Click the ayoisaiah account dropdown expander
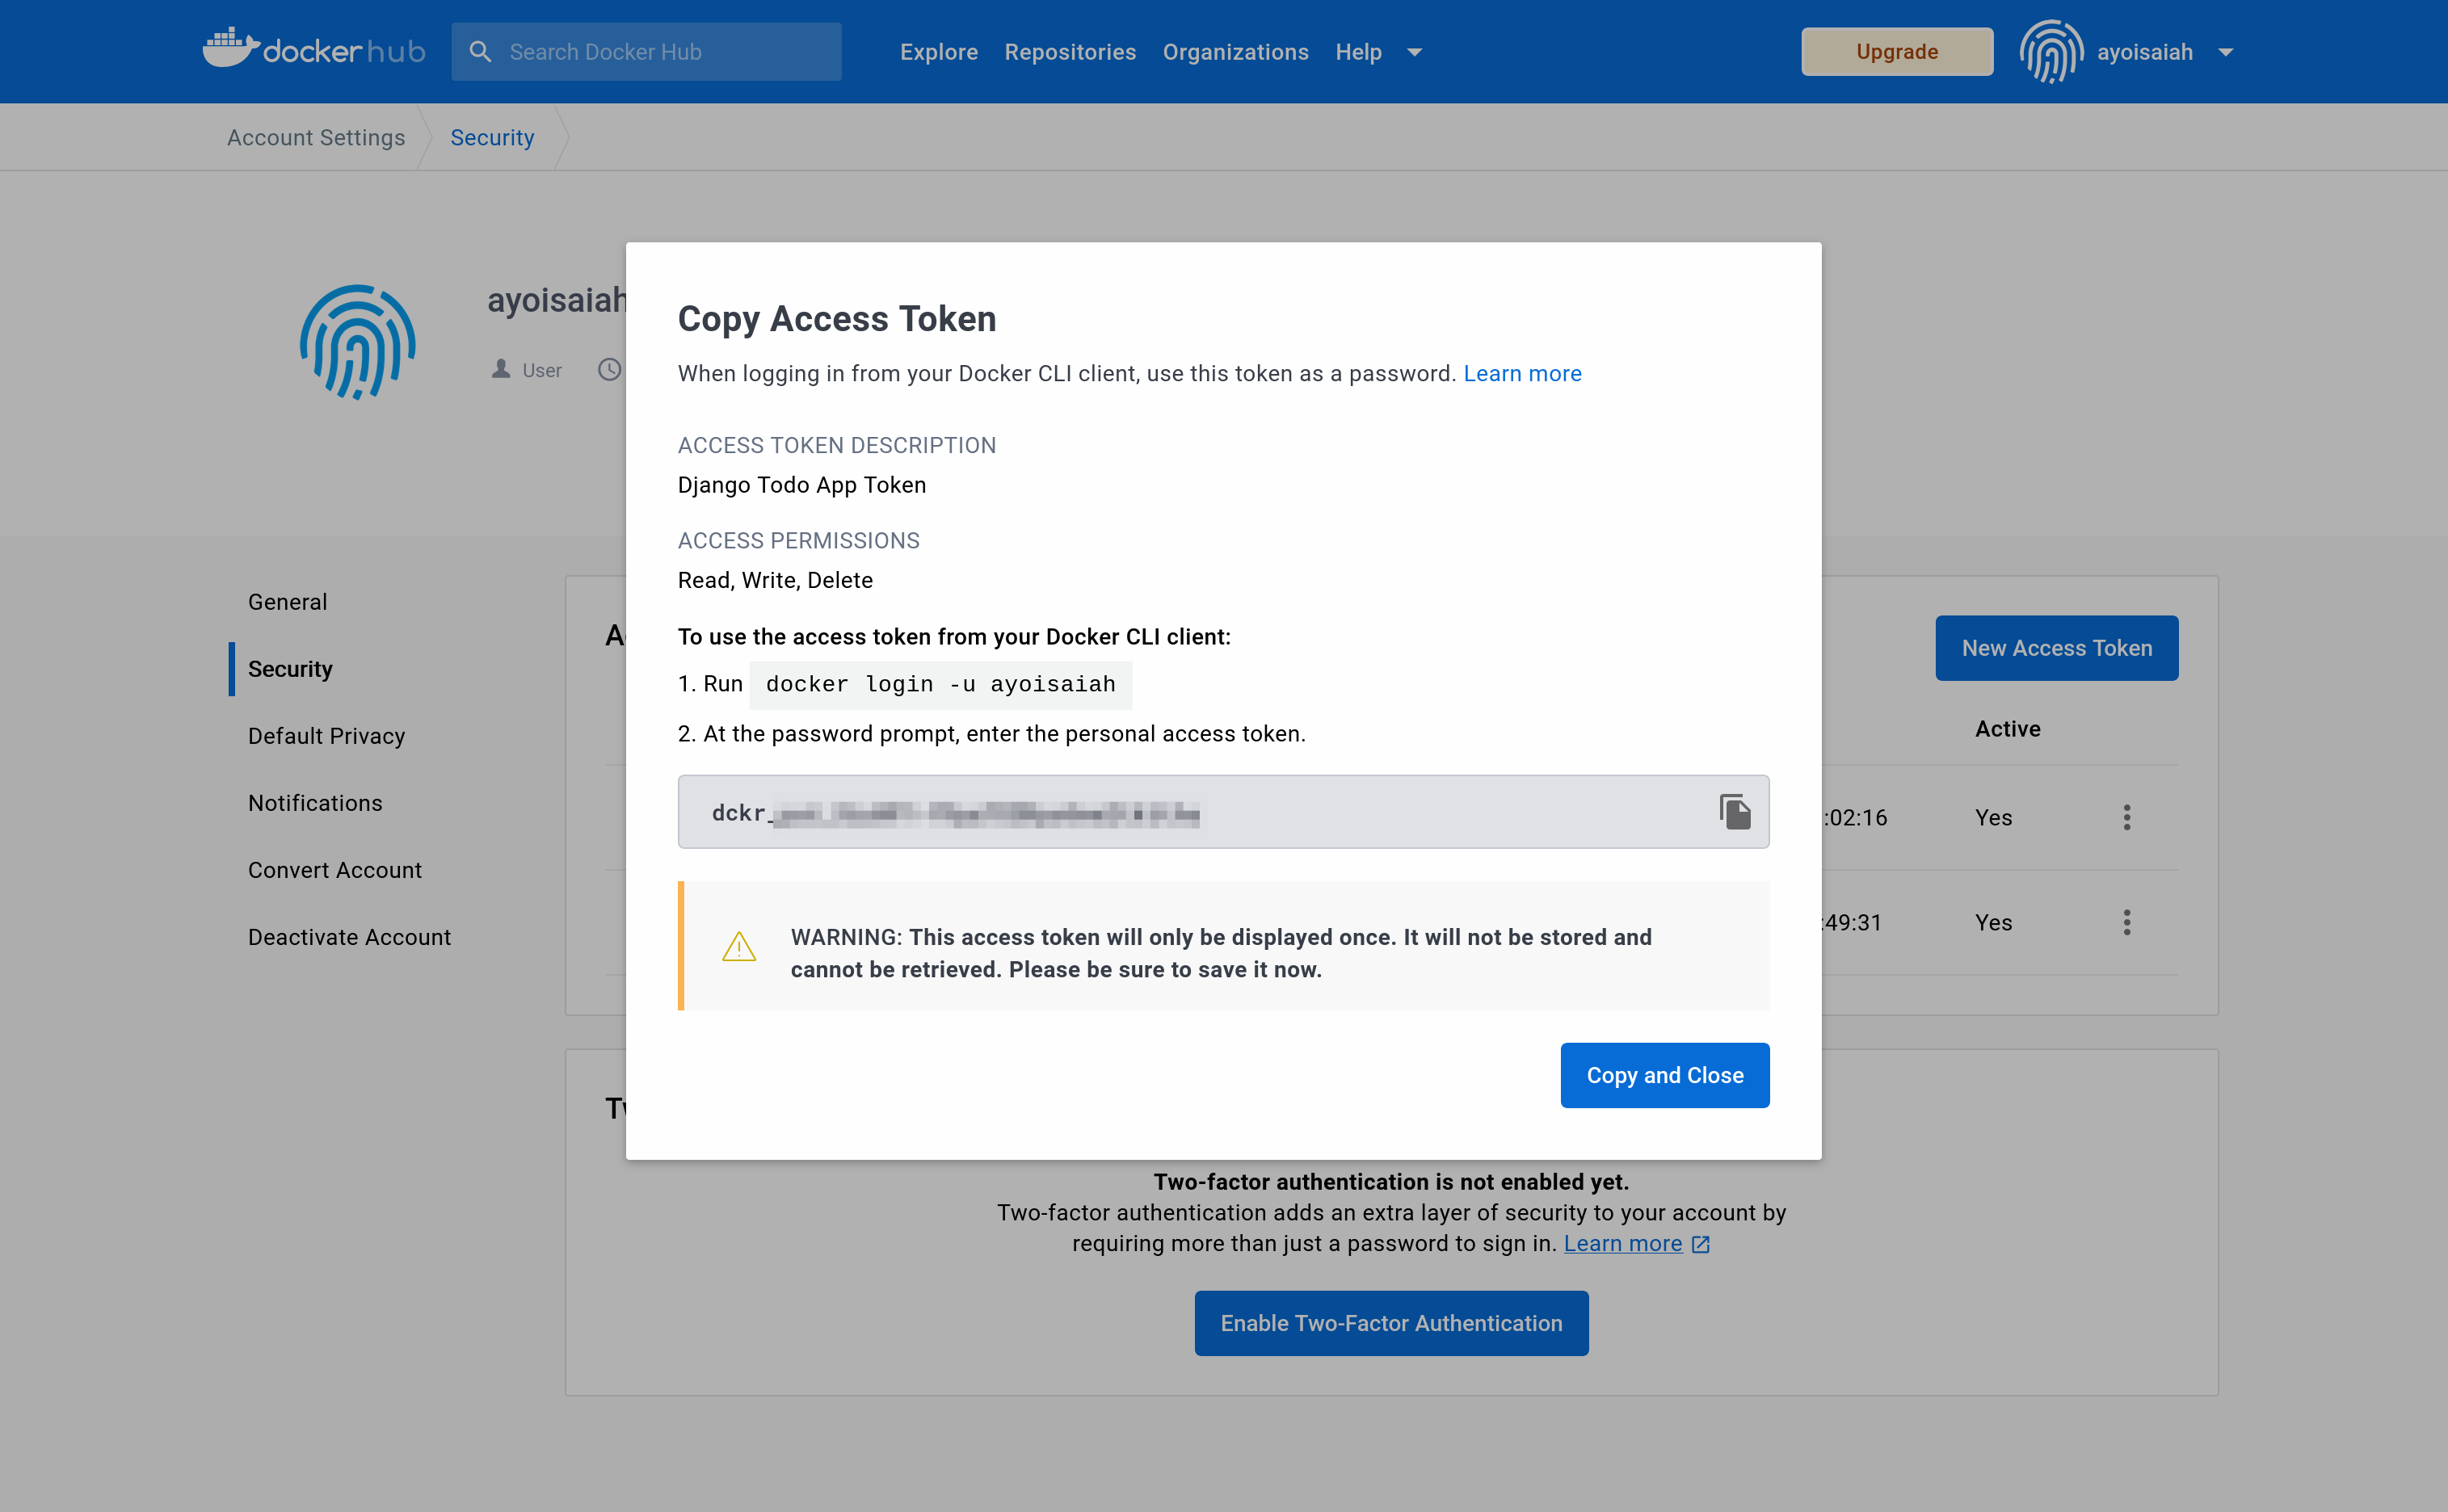This screenshot has width=2448, height=1512. 2227,51
